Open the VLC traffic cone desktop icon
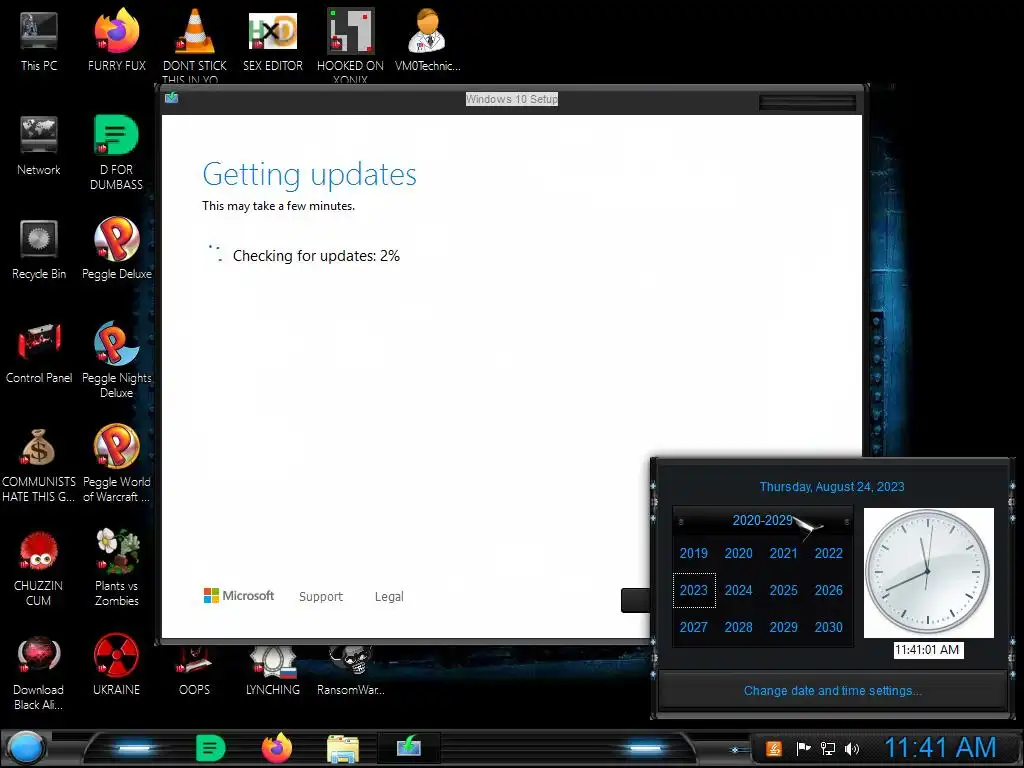The image size is (1024, 768). point(195,42)
